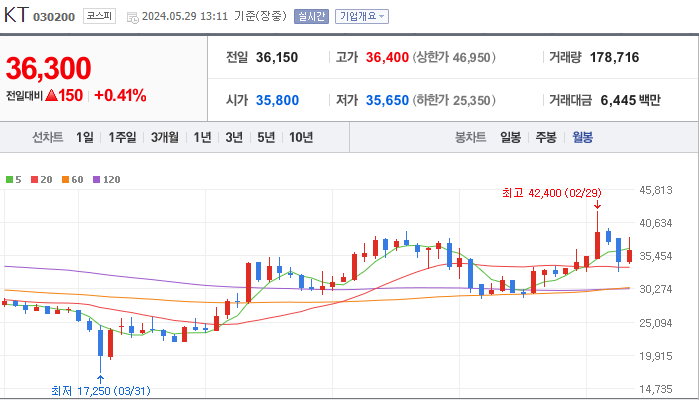This screenshot has width=699, height=400.
Task: Click the trading value 6,445 백만
Action: coord(630,100)
